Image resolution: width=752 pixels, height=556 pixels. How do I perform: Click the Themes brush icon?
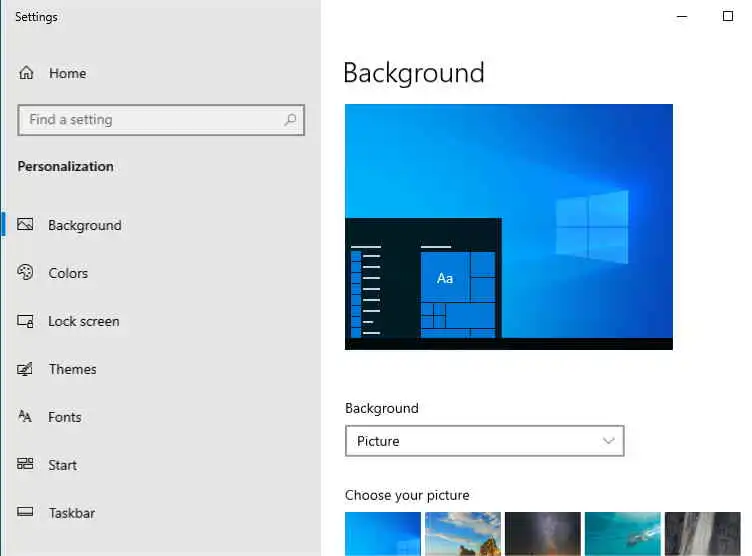point(25,369)
